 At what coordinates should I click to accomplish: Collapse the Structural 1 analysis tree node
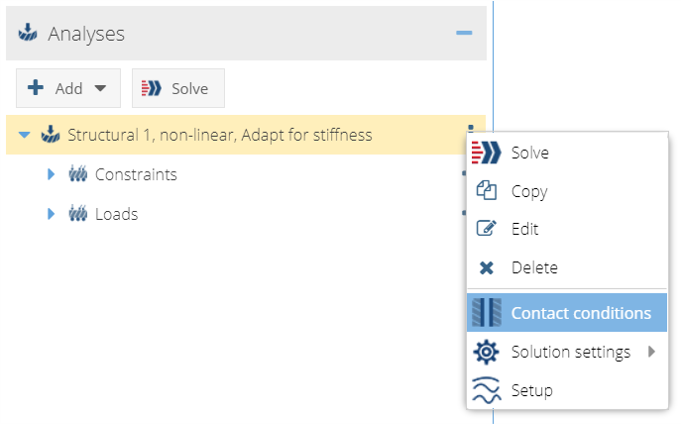(x=25, y=135)
